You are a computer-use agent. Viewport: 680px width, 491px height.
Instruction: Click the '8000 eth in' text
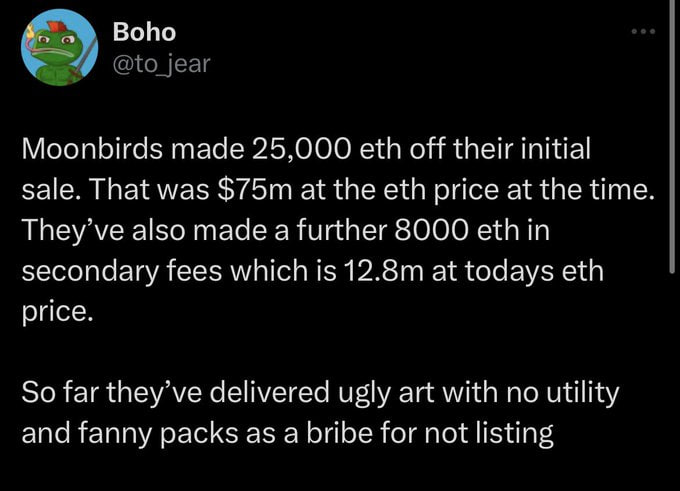point(472,230)
